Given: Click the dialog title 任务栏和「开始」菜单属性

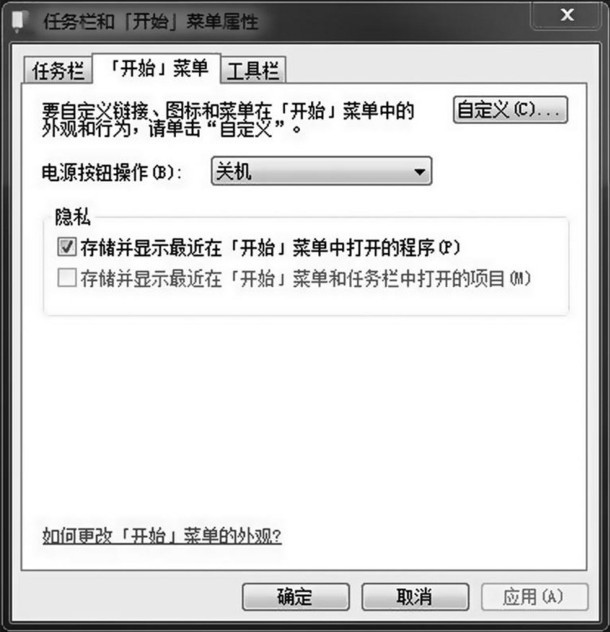Looking at the screenshot, I should pyautogui.click(x=151, y=21).
